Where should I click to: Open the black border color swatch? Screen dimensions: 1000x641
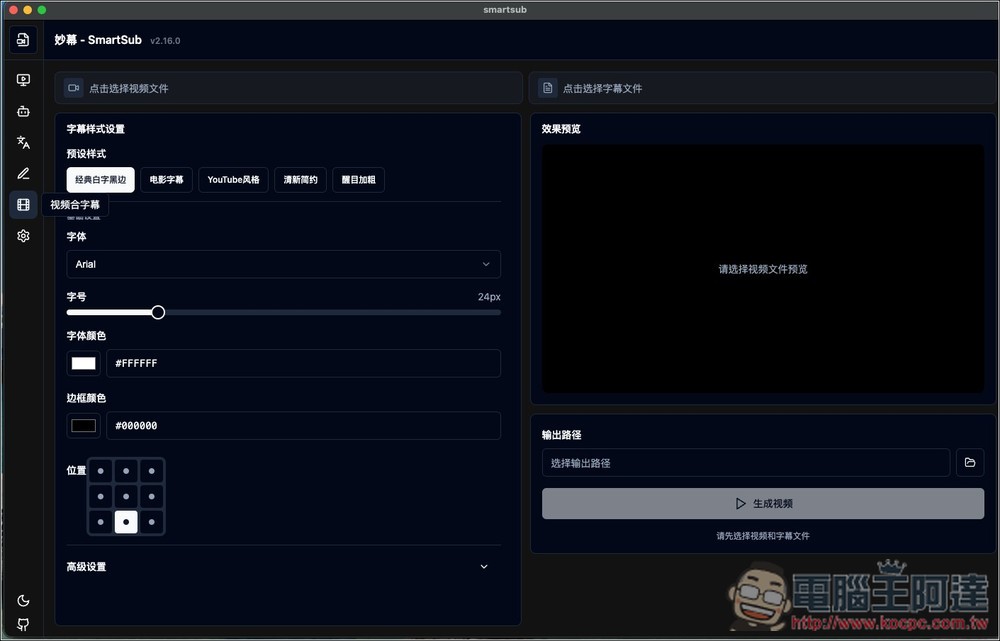coord(84,425)
